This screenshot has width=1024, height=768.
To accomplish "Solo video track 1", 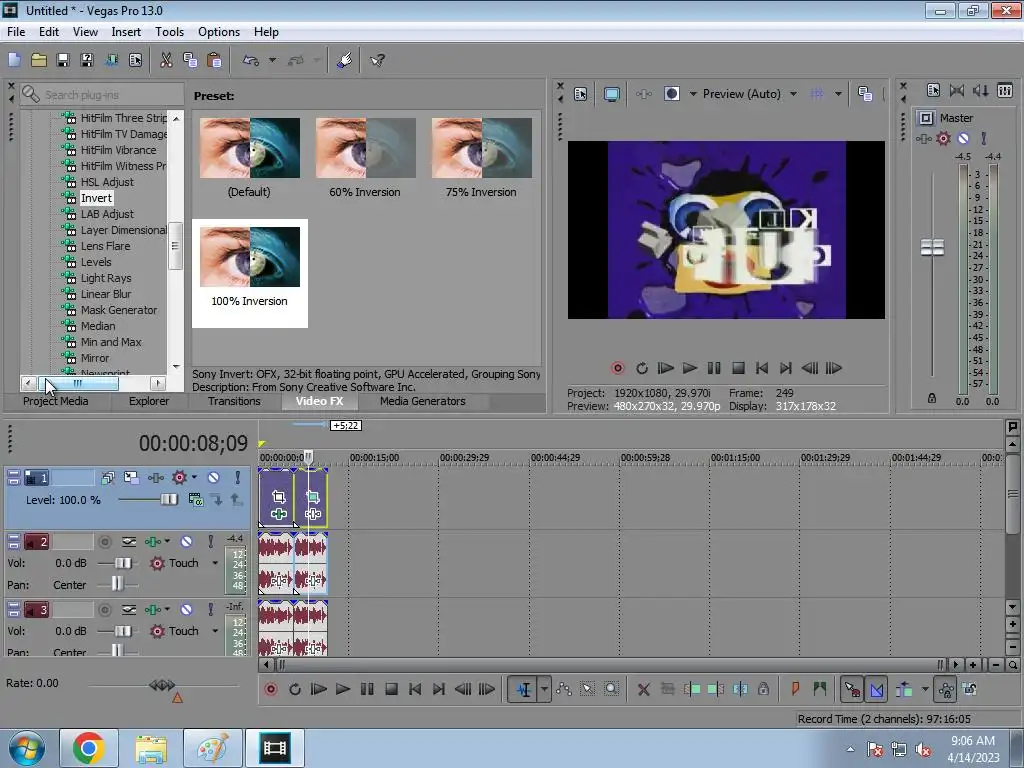I will click(x=238, y=478).
